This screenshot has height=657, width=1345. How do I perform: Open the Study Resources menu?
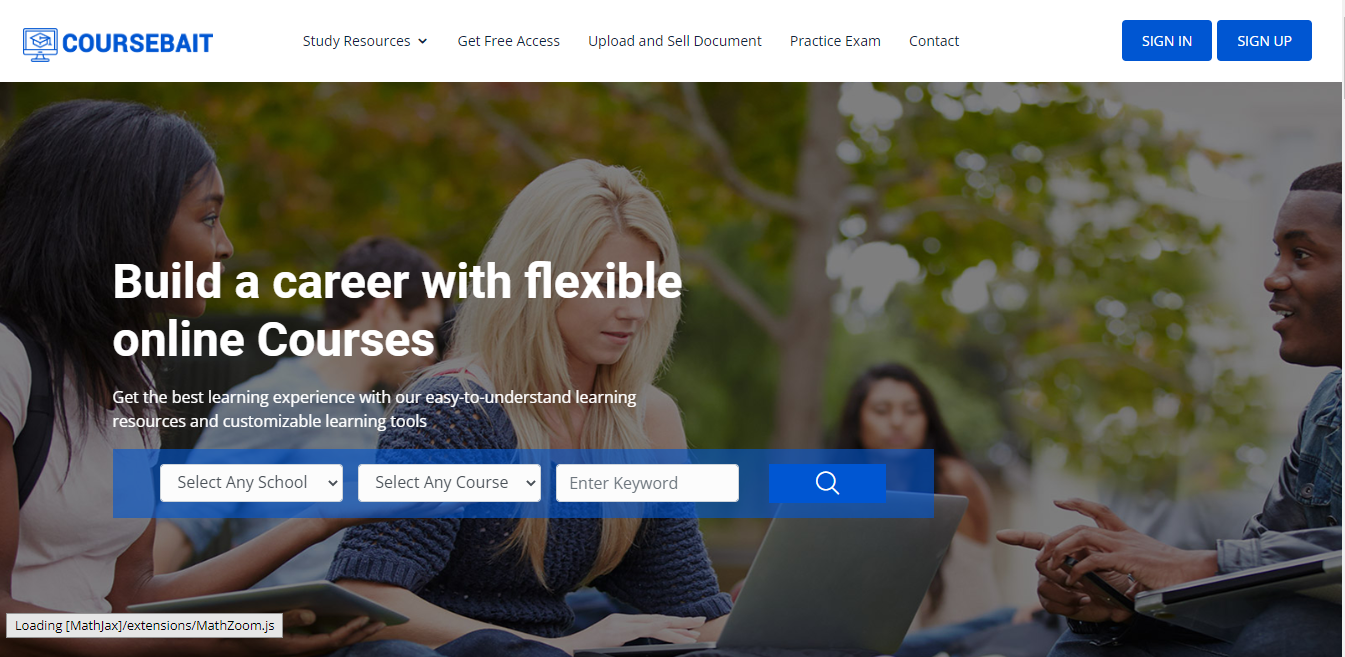click(365, 41)
